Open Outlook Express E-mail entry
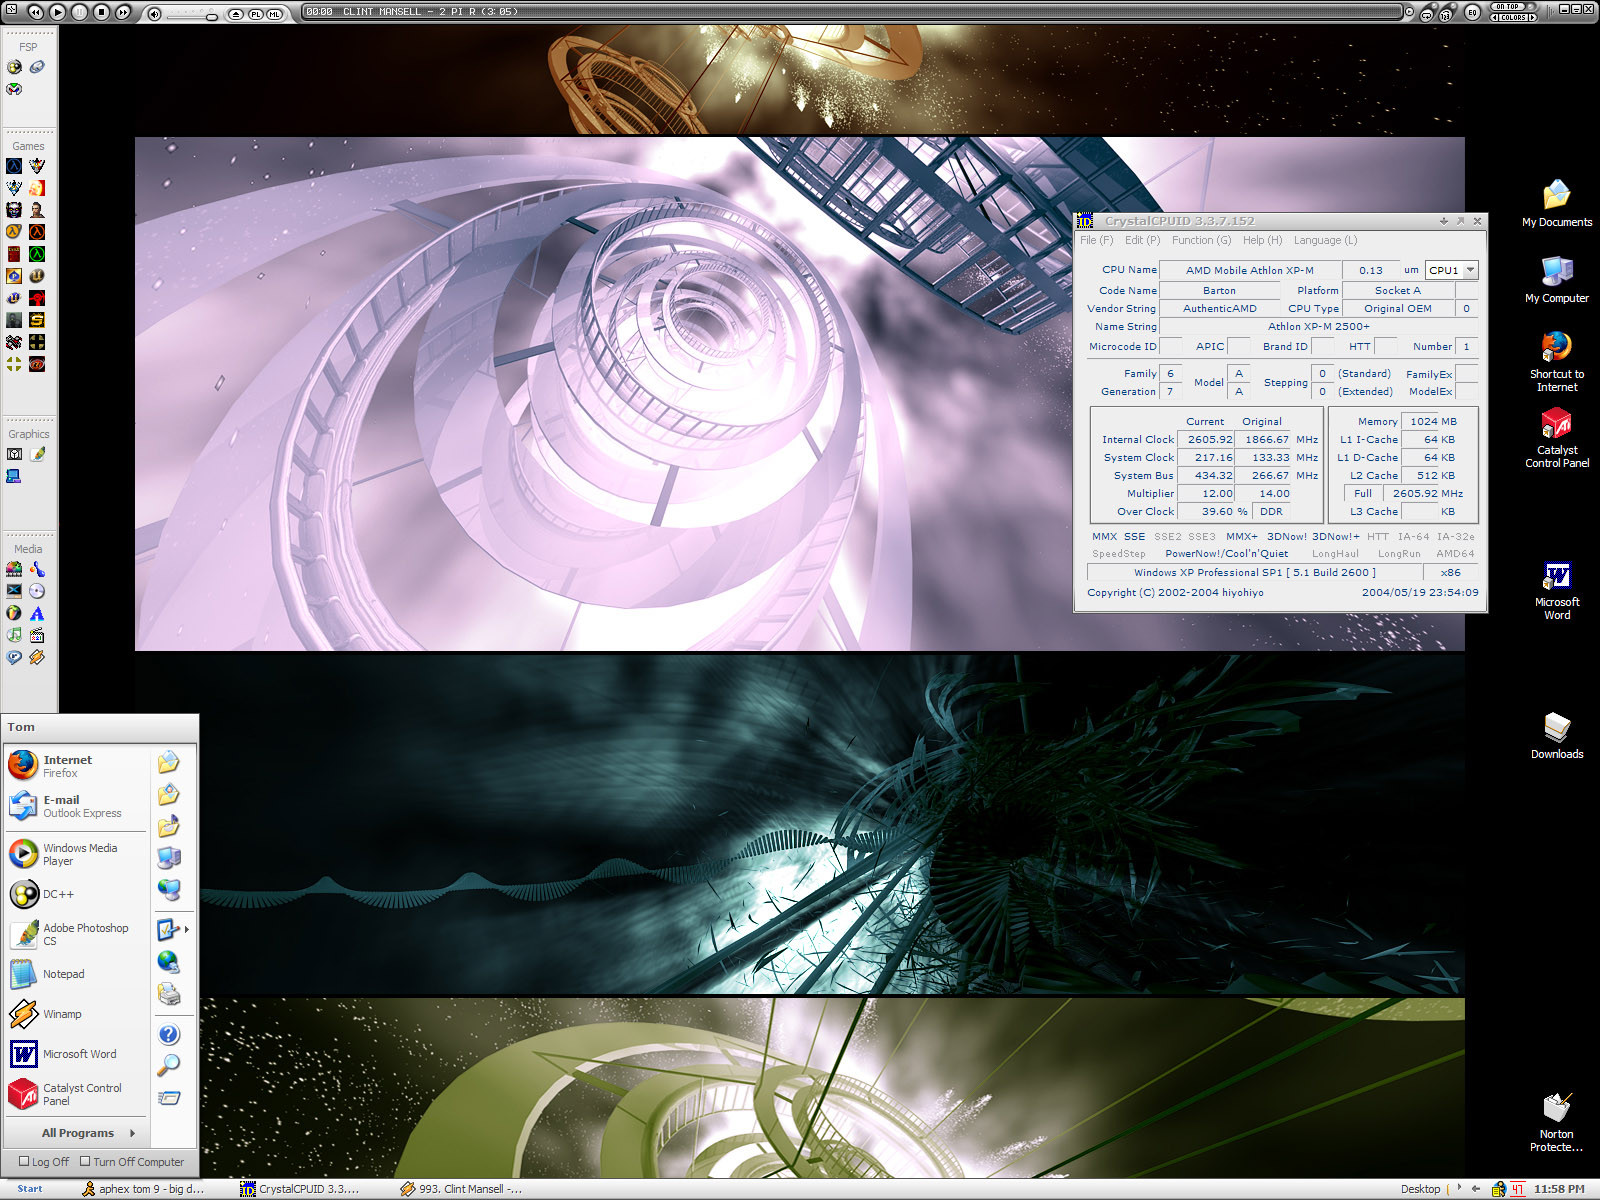Viewport: 1600px width, 1200px height. (x=76, y=806)
